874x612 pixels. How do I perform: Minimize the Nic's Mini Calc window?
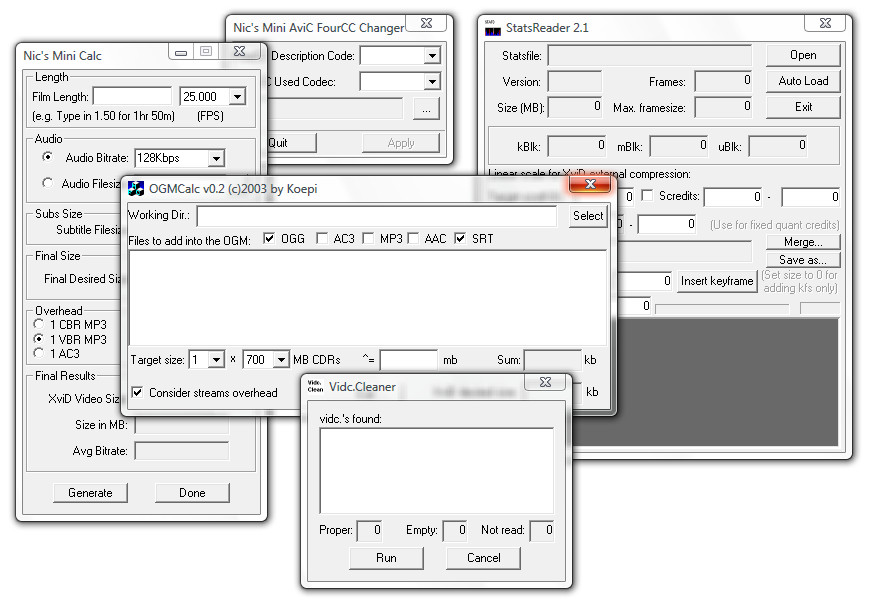click(x=181, y=52)
